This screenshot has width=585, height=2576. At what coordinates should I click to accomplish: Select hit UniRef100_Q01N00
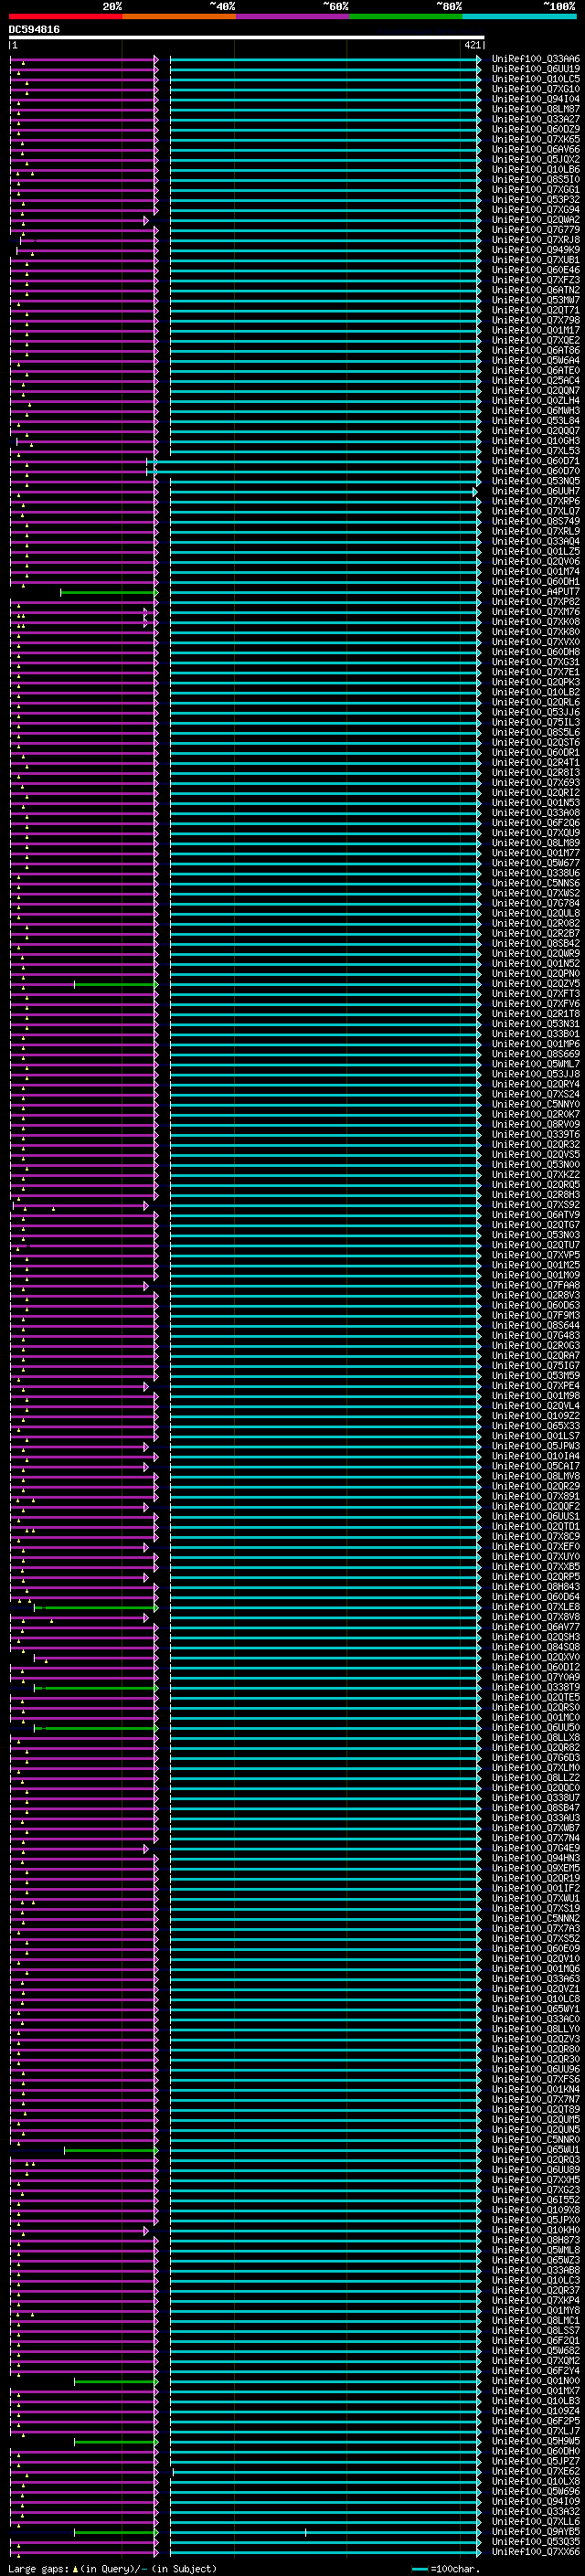pyautogui.click(x=536, y=2381)
